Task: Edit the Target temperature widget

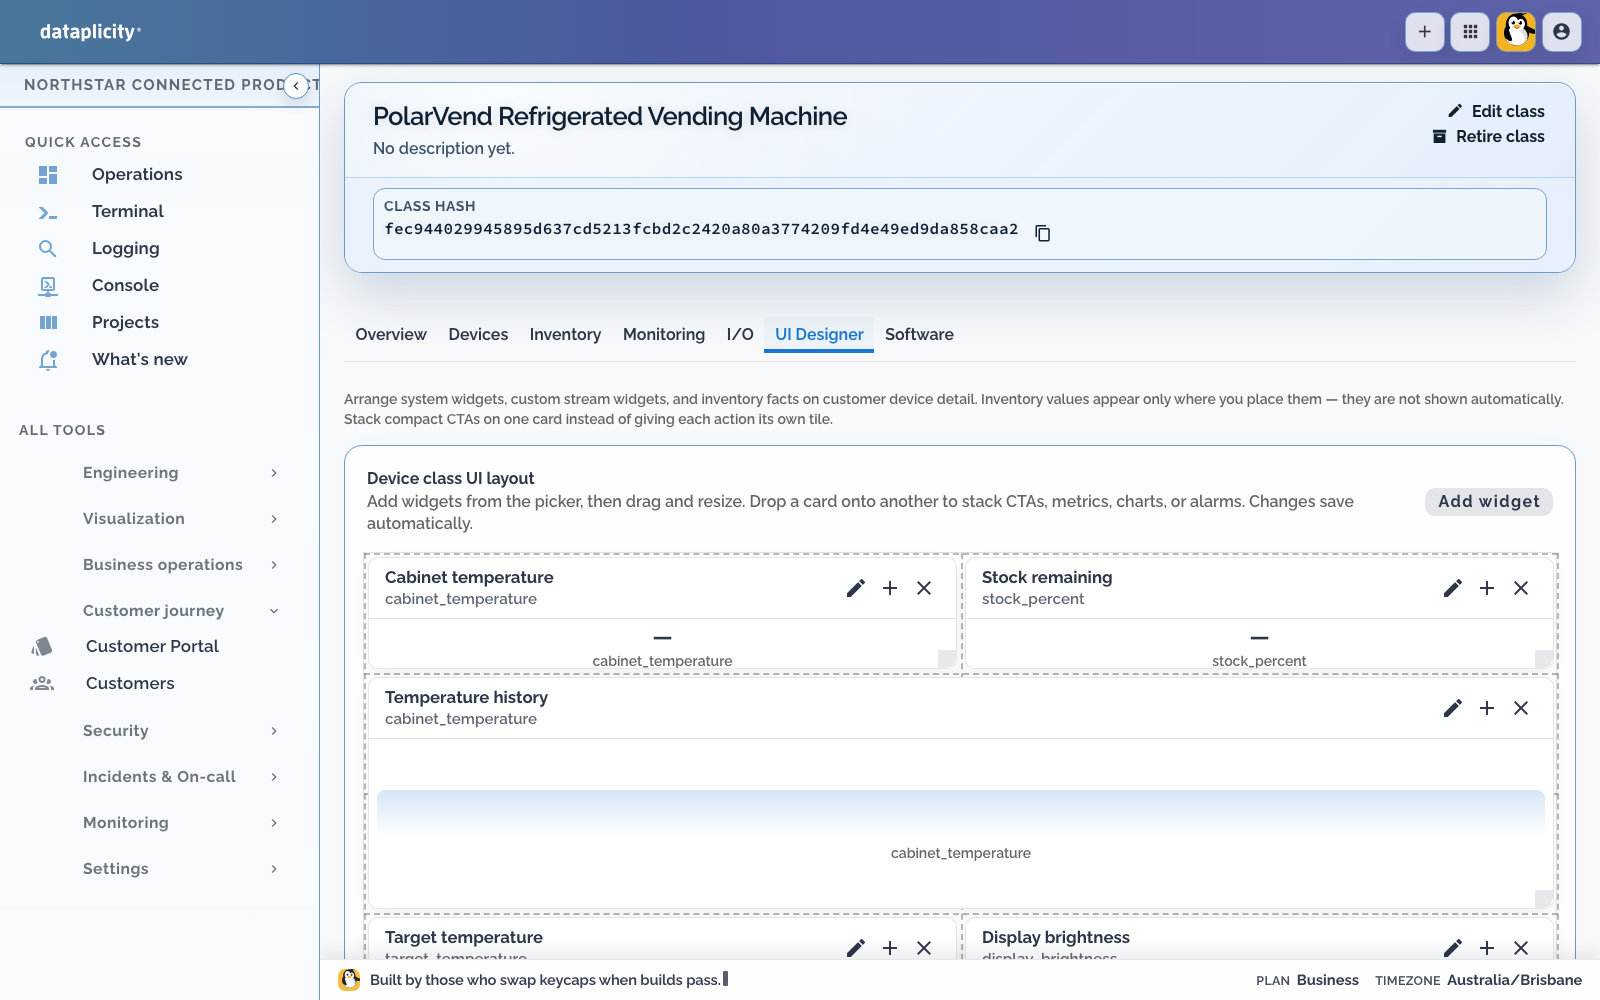Action: click(856, 948)
